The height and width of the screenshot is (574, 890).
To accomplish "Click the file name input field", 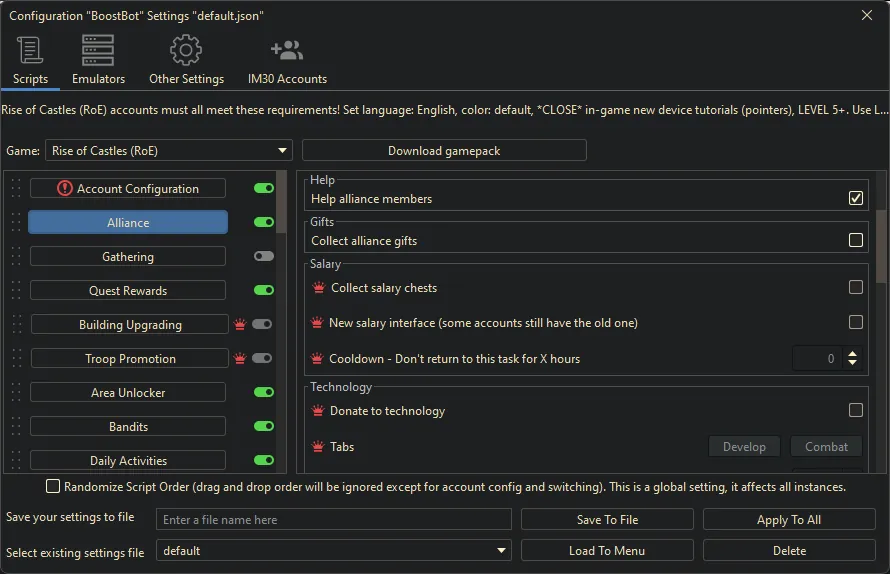I will 334,519.
